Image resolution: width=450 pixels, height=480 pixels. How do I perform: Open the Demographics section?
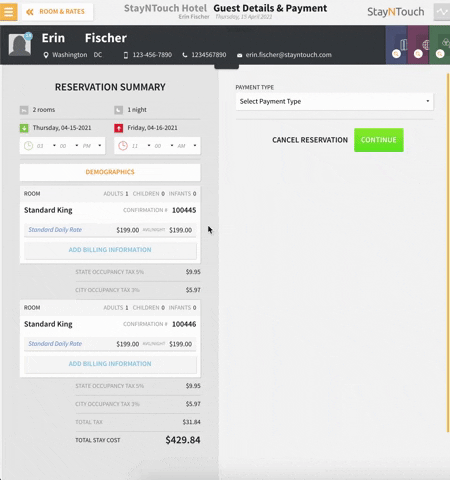click(110, 172)
